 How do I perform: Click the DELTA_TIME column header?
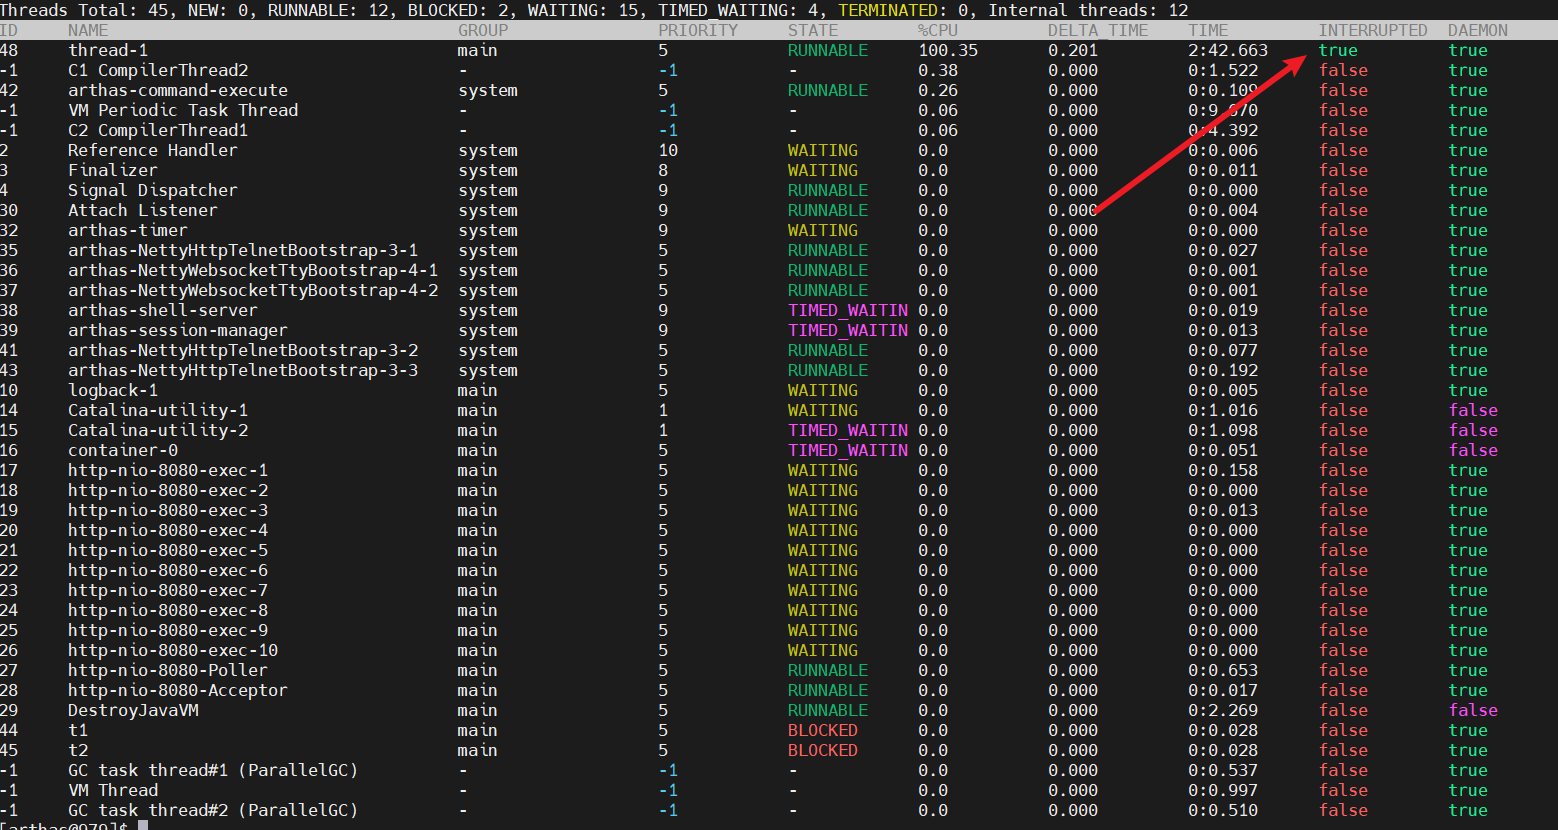[x=1097, y=30]
